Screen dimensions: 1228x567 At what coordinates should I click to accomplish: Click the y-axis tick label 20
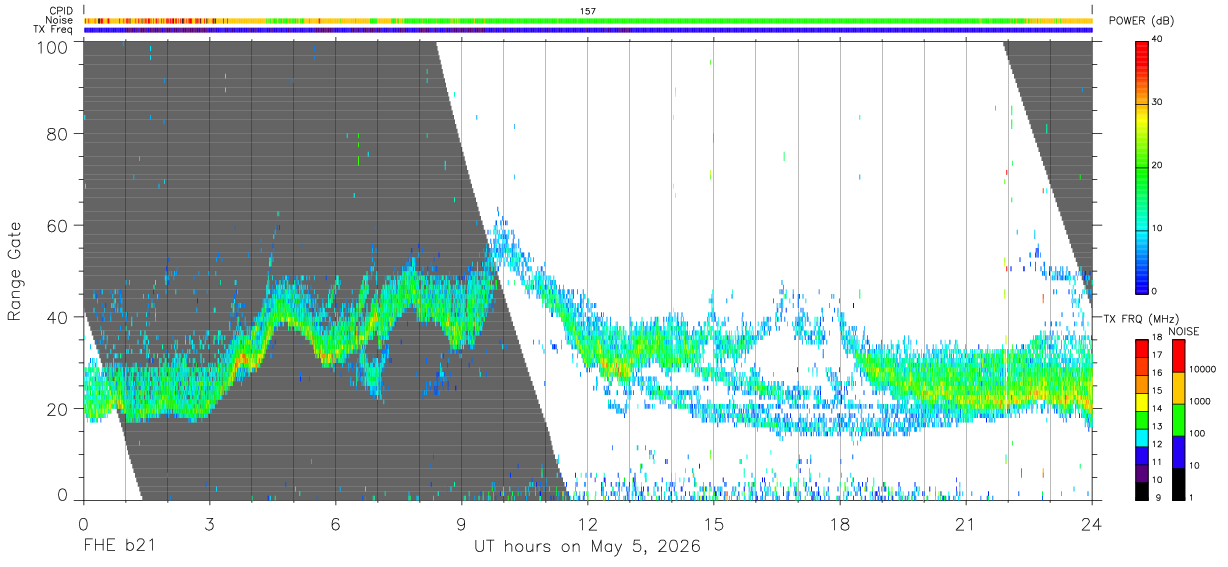[58, 409]
